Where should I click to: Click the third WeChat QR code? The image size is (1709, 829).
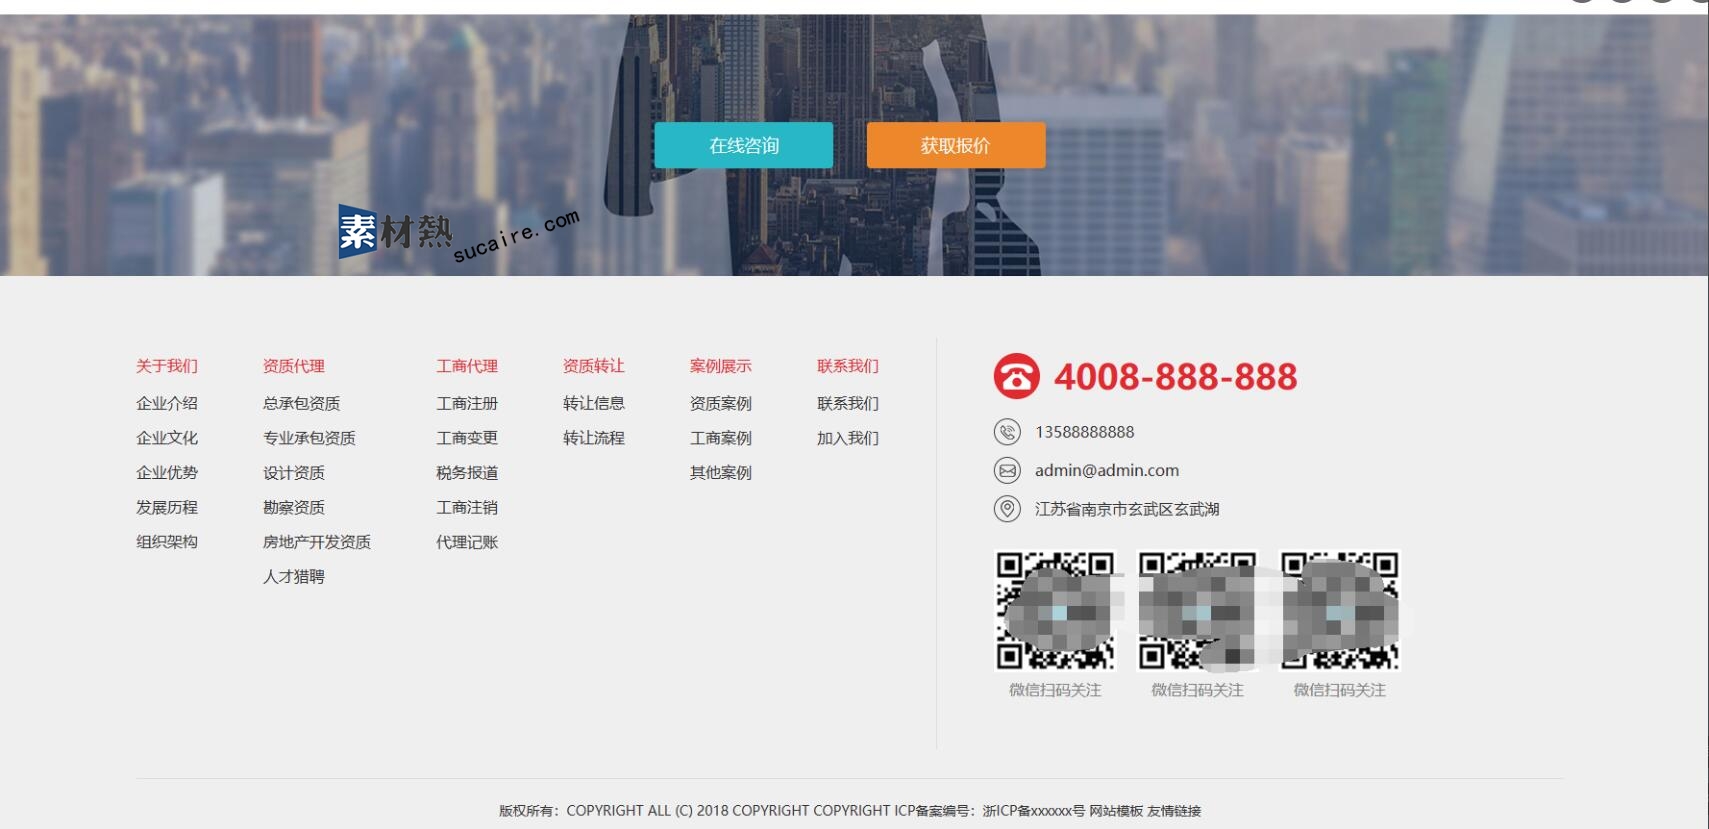coord(1340,610)
